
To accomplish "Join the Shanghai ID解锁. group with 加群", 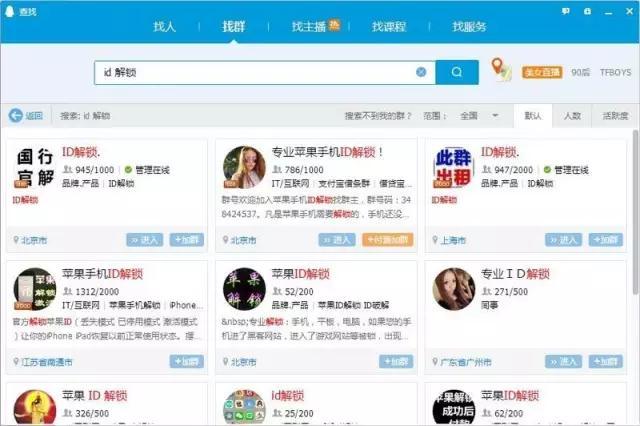I will pyautogui.click(x=606, y=240).
